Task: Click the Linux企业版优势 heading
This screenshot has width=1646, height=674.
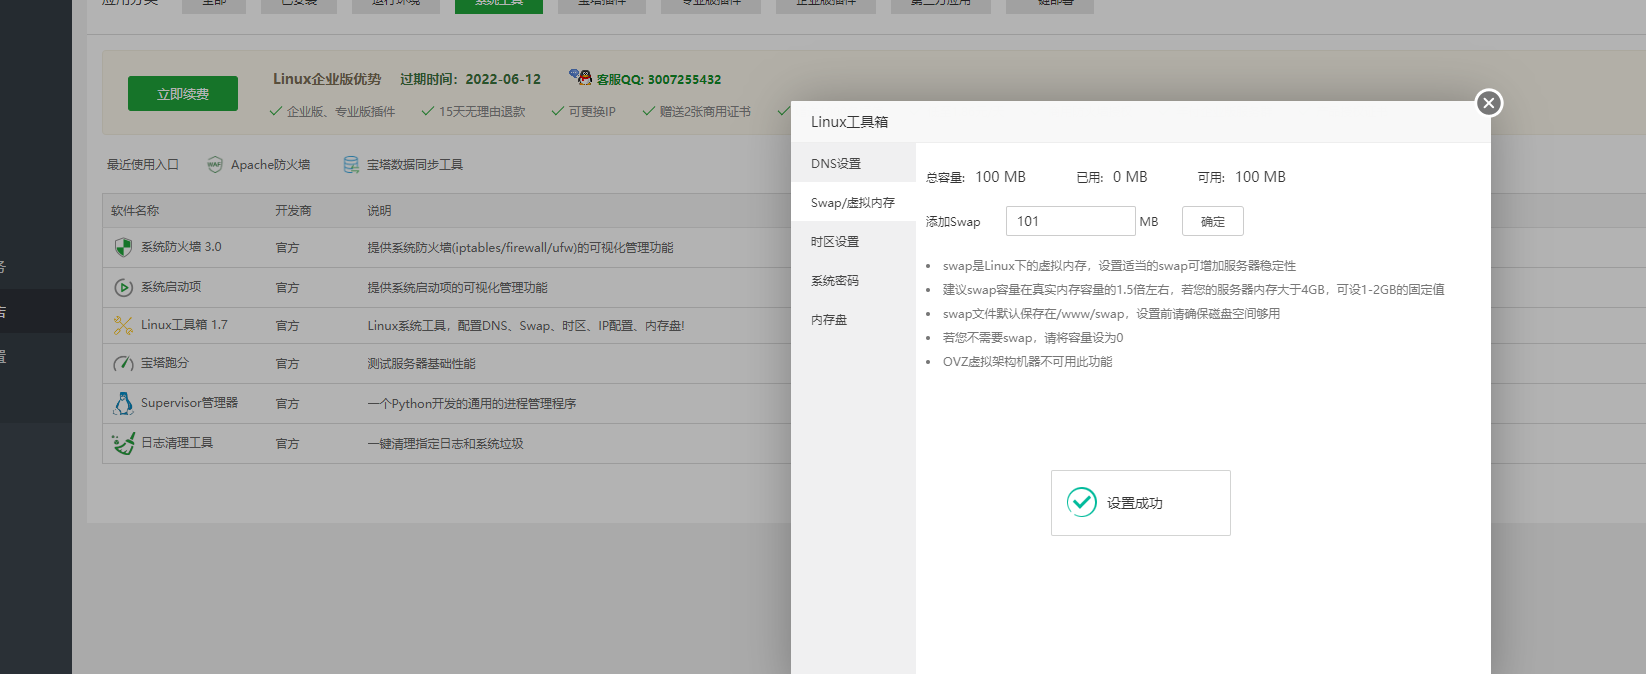Action: 327,79
